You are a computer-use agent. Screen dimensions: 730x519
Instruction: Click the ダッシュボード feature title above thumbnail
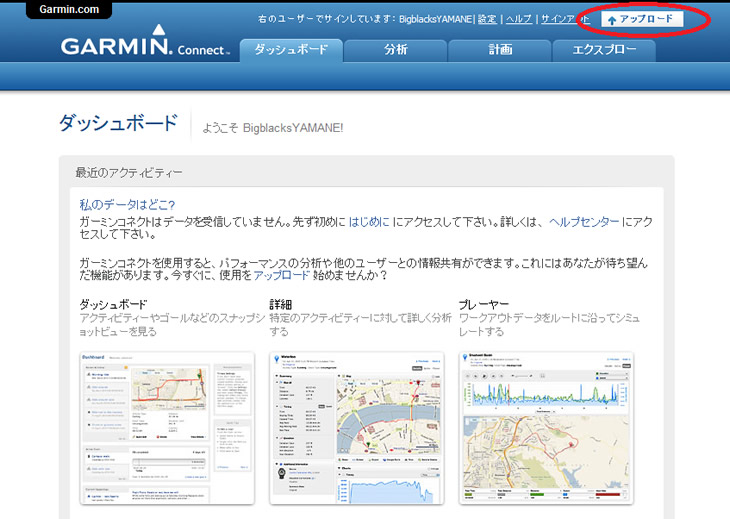[113, 305]
